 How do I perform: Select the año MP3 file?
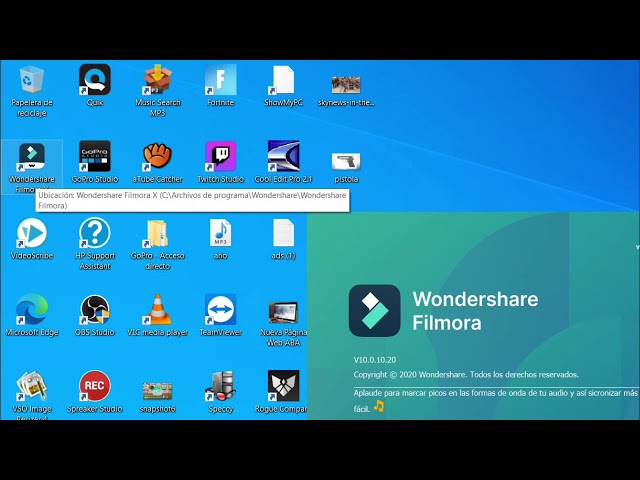220,238
